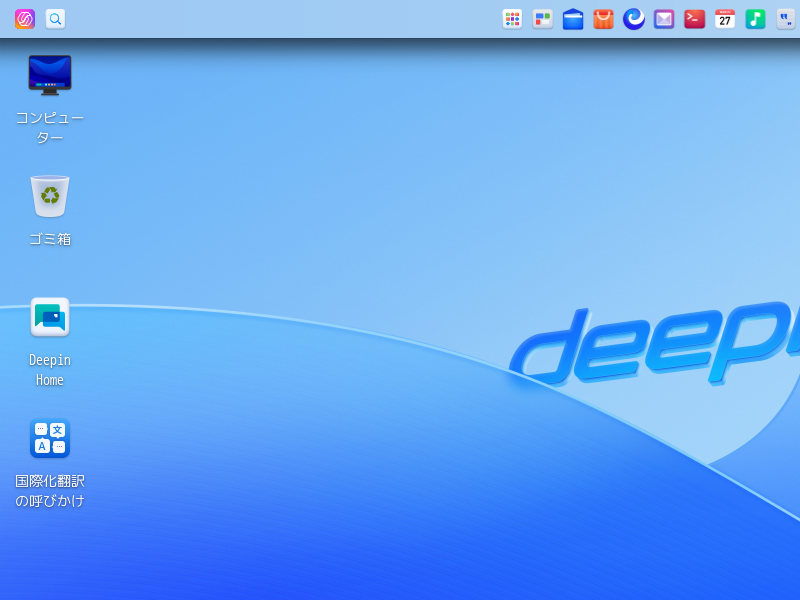Launch the red terminal icon

click(694, 19)
